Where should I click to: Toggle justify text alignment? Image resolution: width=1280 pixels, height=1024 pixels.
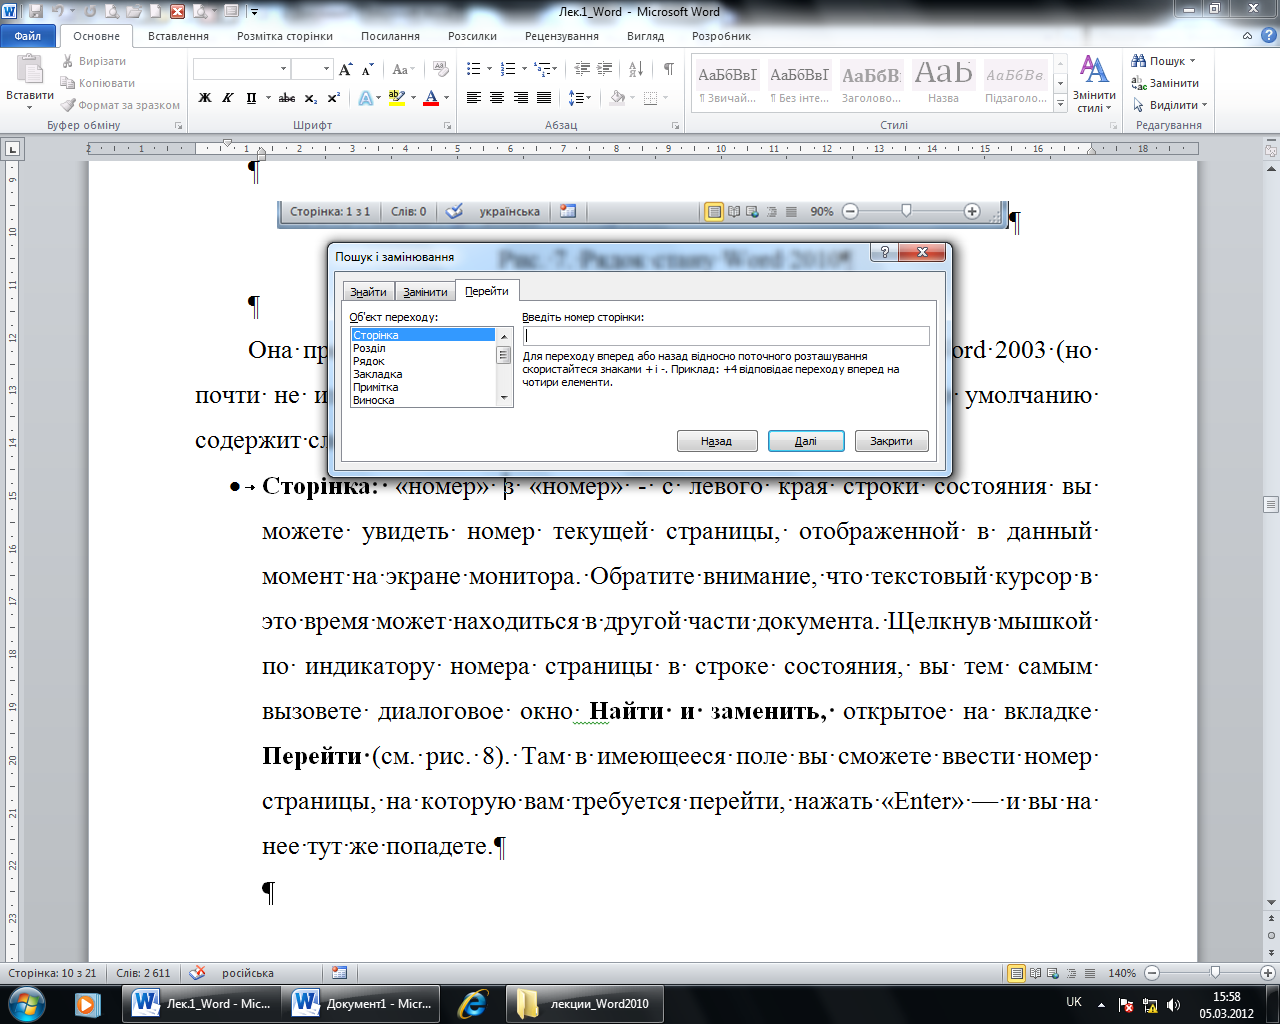(x=543, y=97)
